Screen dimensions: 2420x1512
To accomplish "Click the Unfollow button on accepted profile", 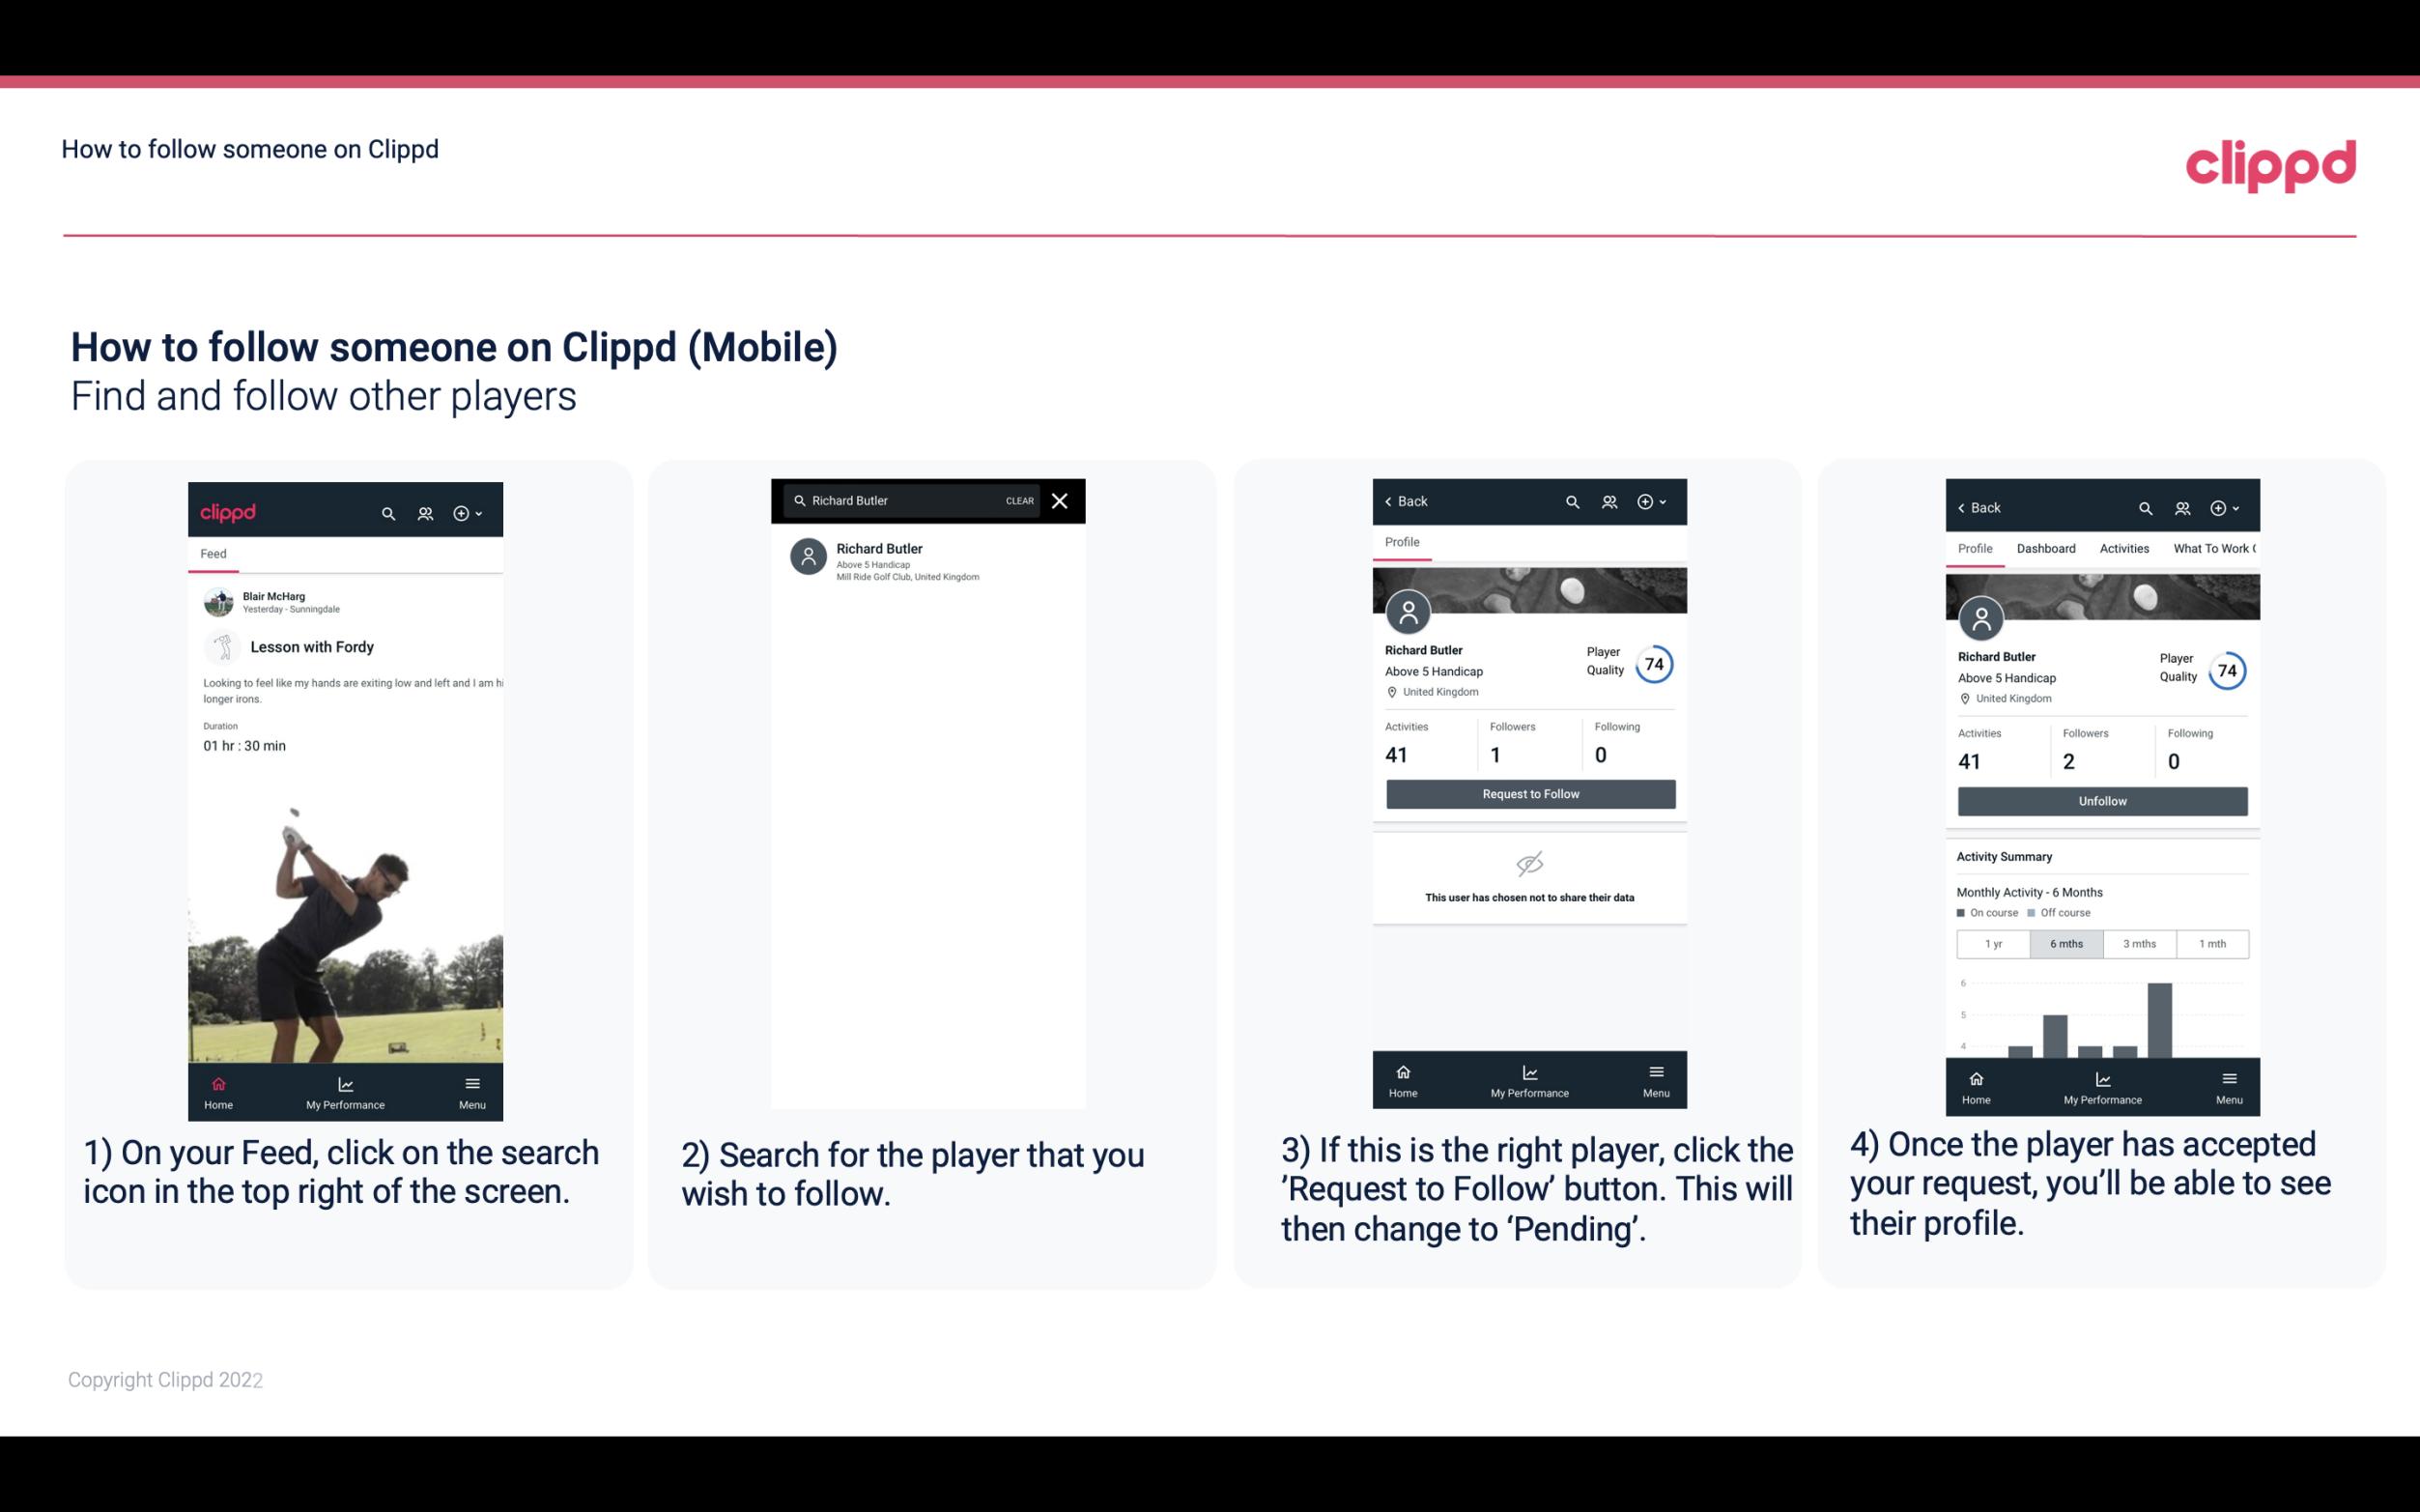I will pos(2101,800).
